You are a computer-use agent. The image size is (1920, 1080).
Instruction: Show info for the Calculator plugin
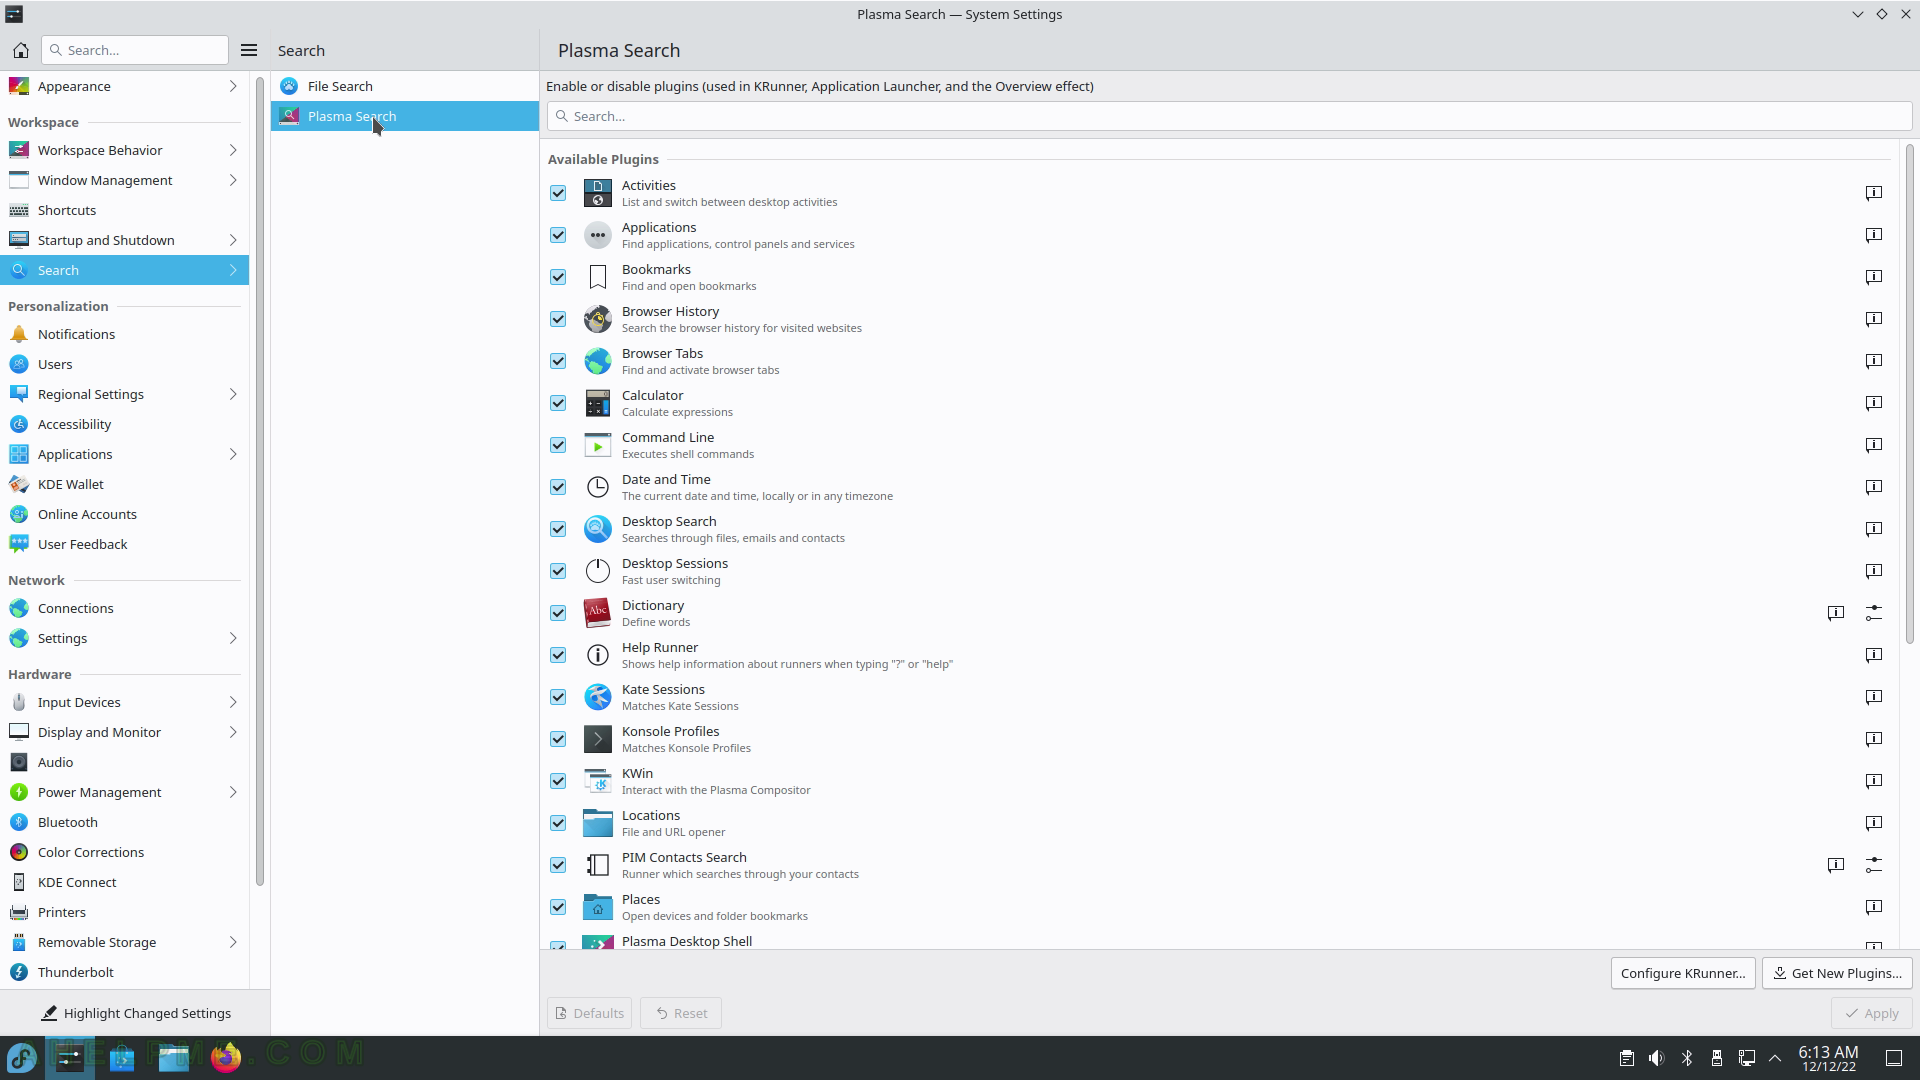[x=1874, y=403]
